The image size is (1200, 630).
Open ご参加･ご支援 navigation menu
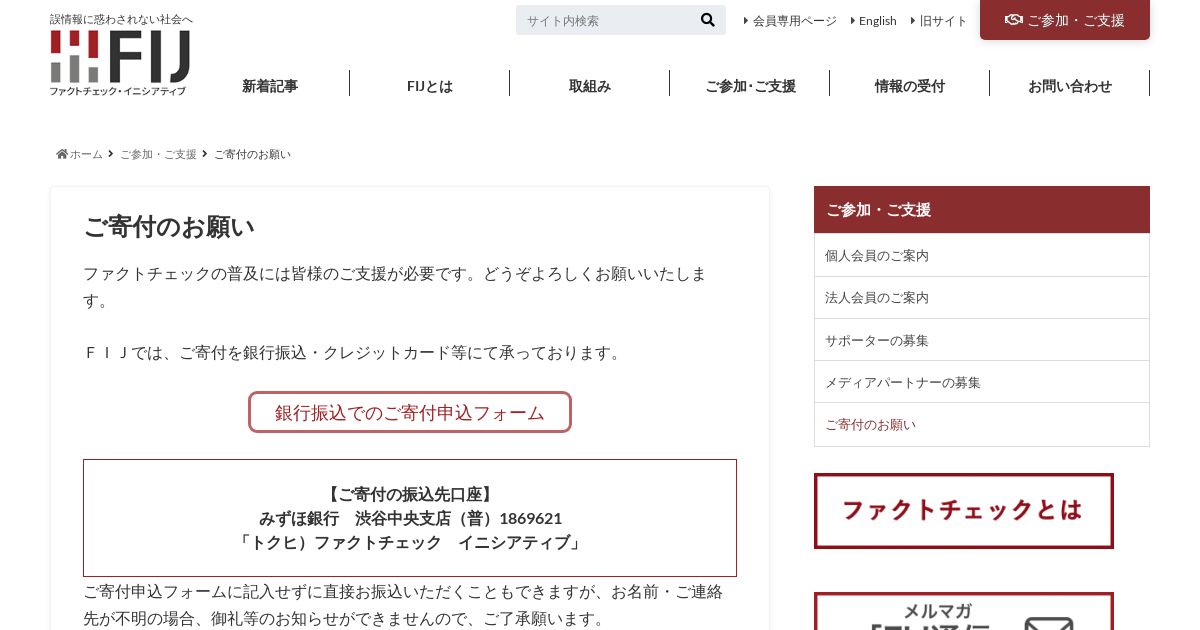(750, 86)
